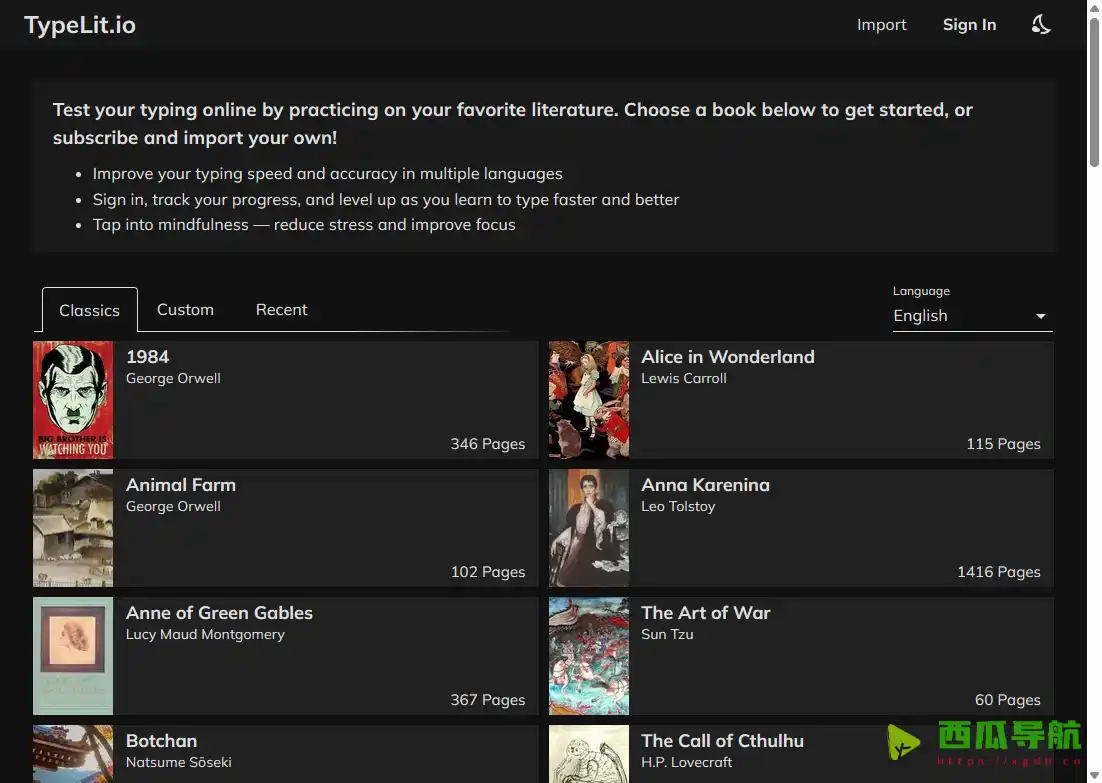Select the Alice in Wonderland title
This screenshot has width=1102, height=783.
pyautogui.click(x=727, y=356)
